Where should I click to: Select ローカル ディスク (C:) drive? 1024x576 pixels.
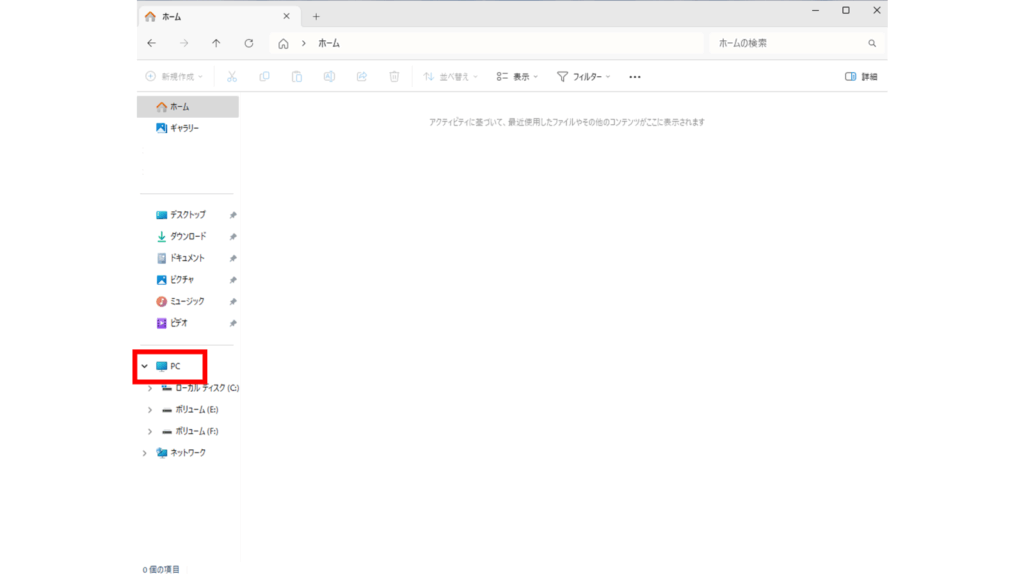(200, 388)
